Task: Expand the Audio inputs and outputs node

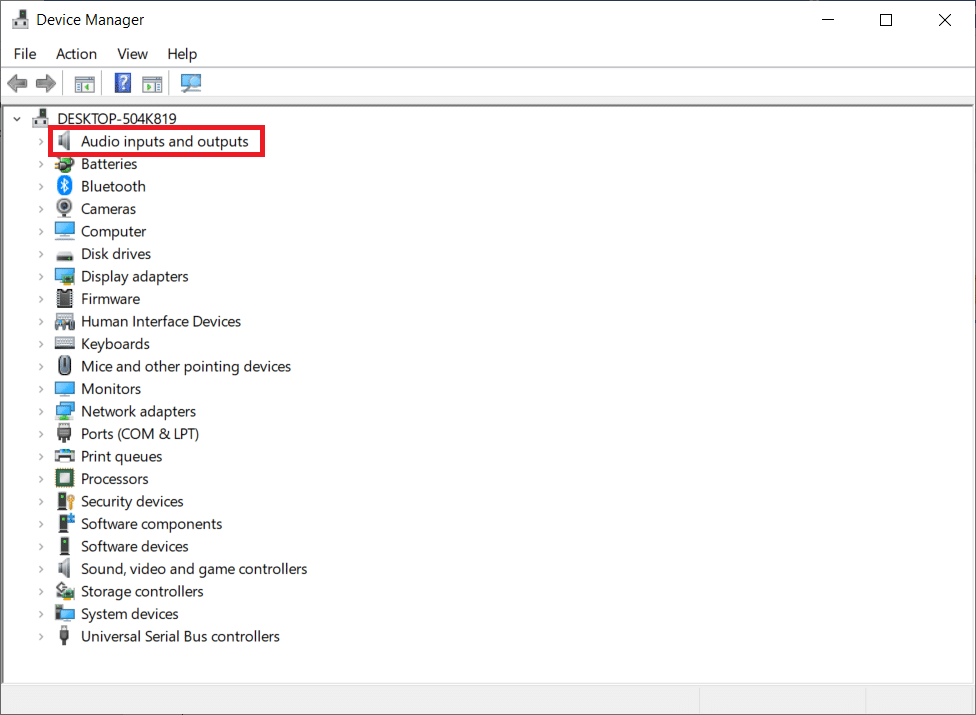Action: coord(41,142)
